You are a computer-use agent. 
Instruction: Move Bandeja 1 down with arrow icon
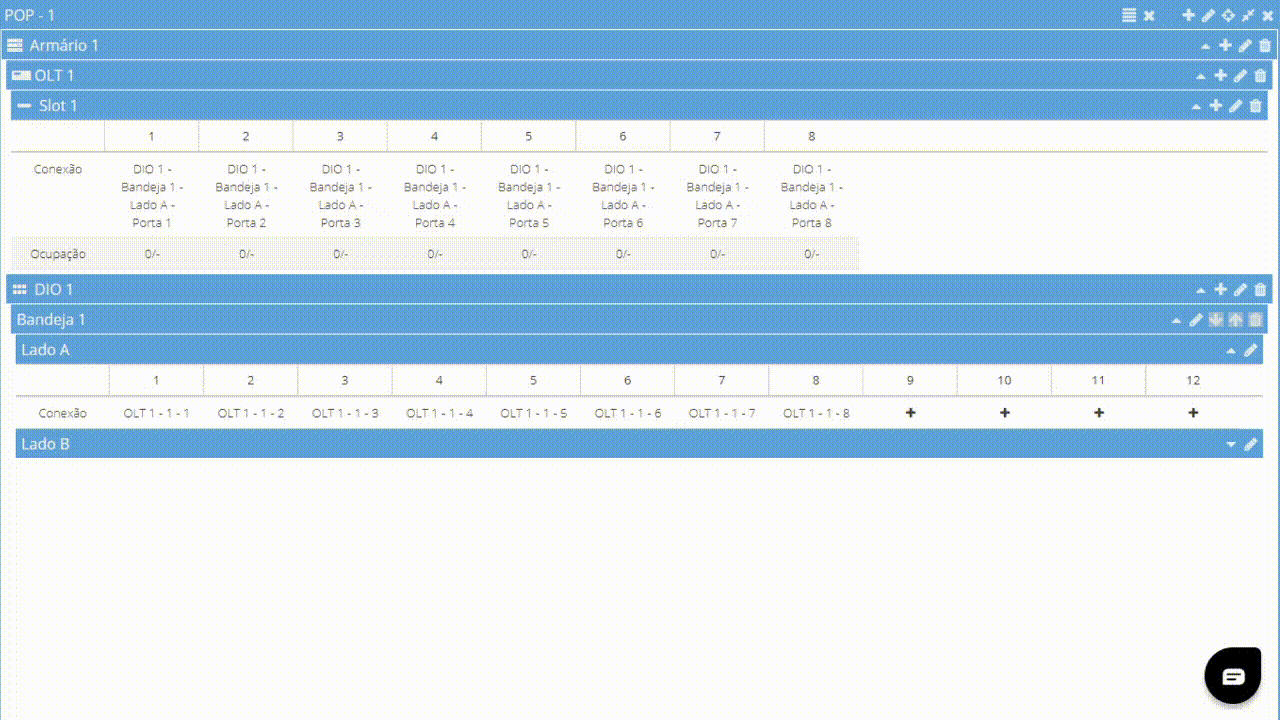pos(1216,319)
